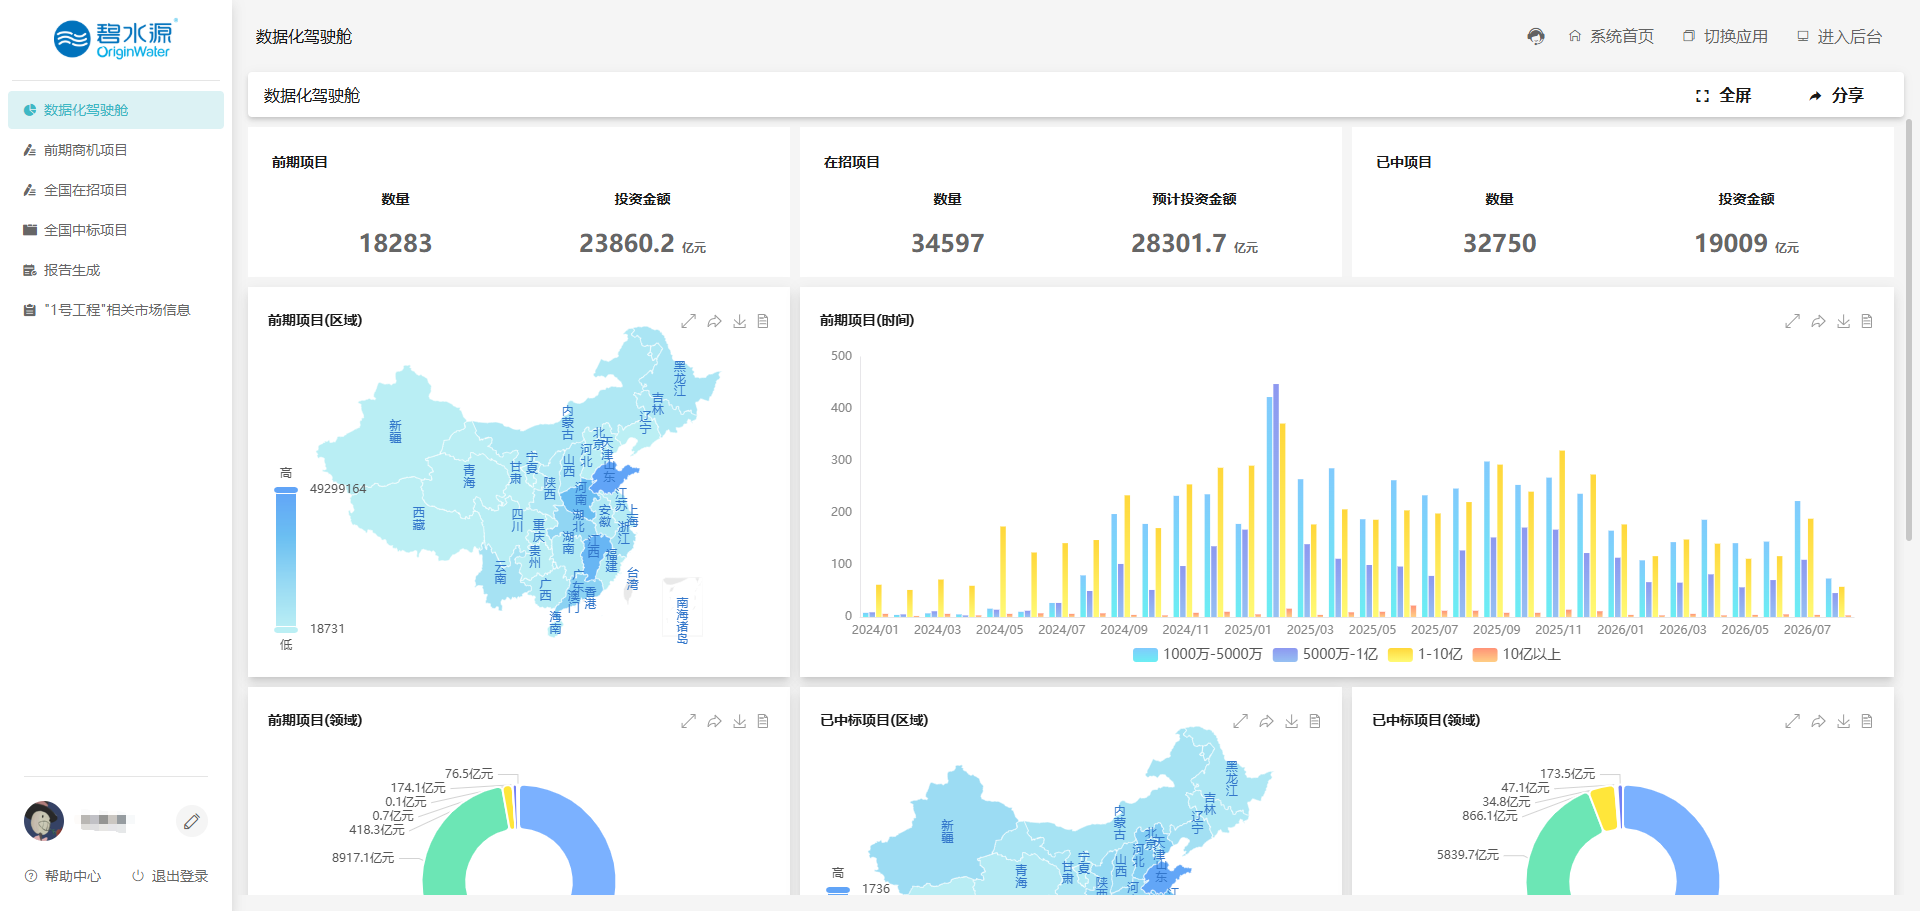This screenshot has height=911, width=1920.
Task: Click the 2026/07 label on the time axis
Action: click(x=1807, y=630)
